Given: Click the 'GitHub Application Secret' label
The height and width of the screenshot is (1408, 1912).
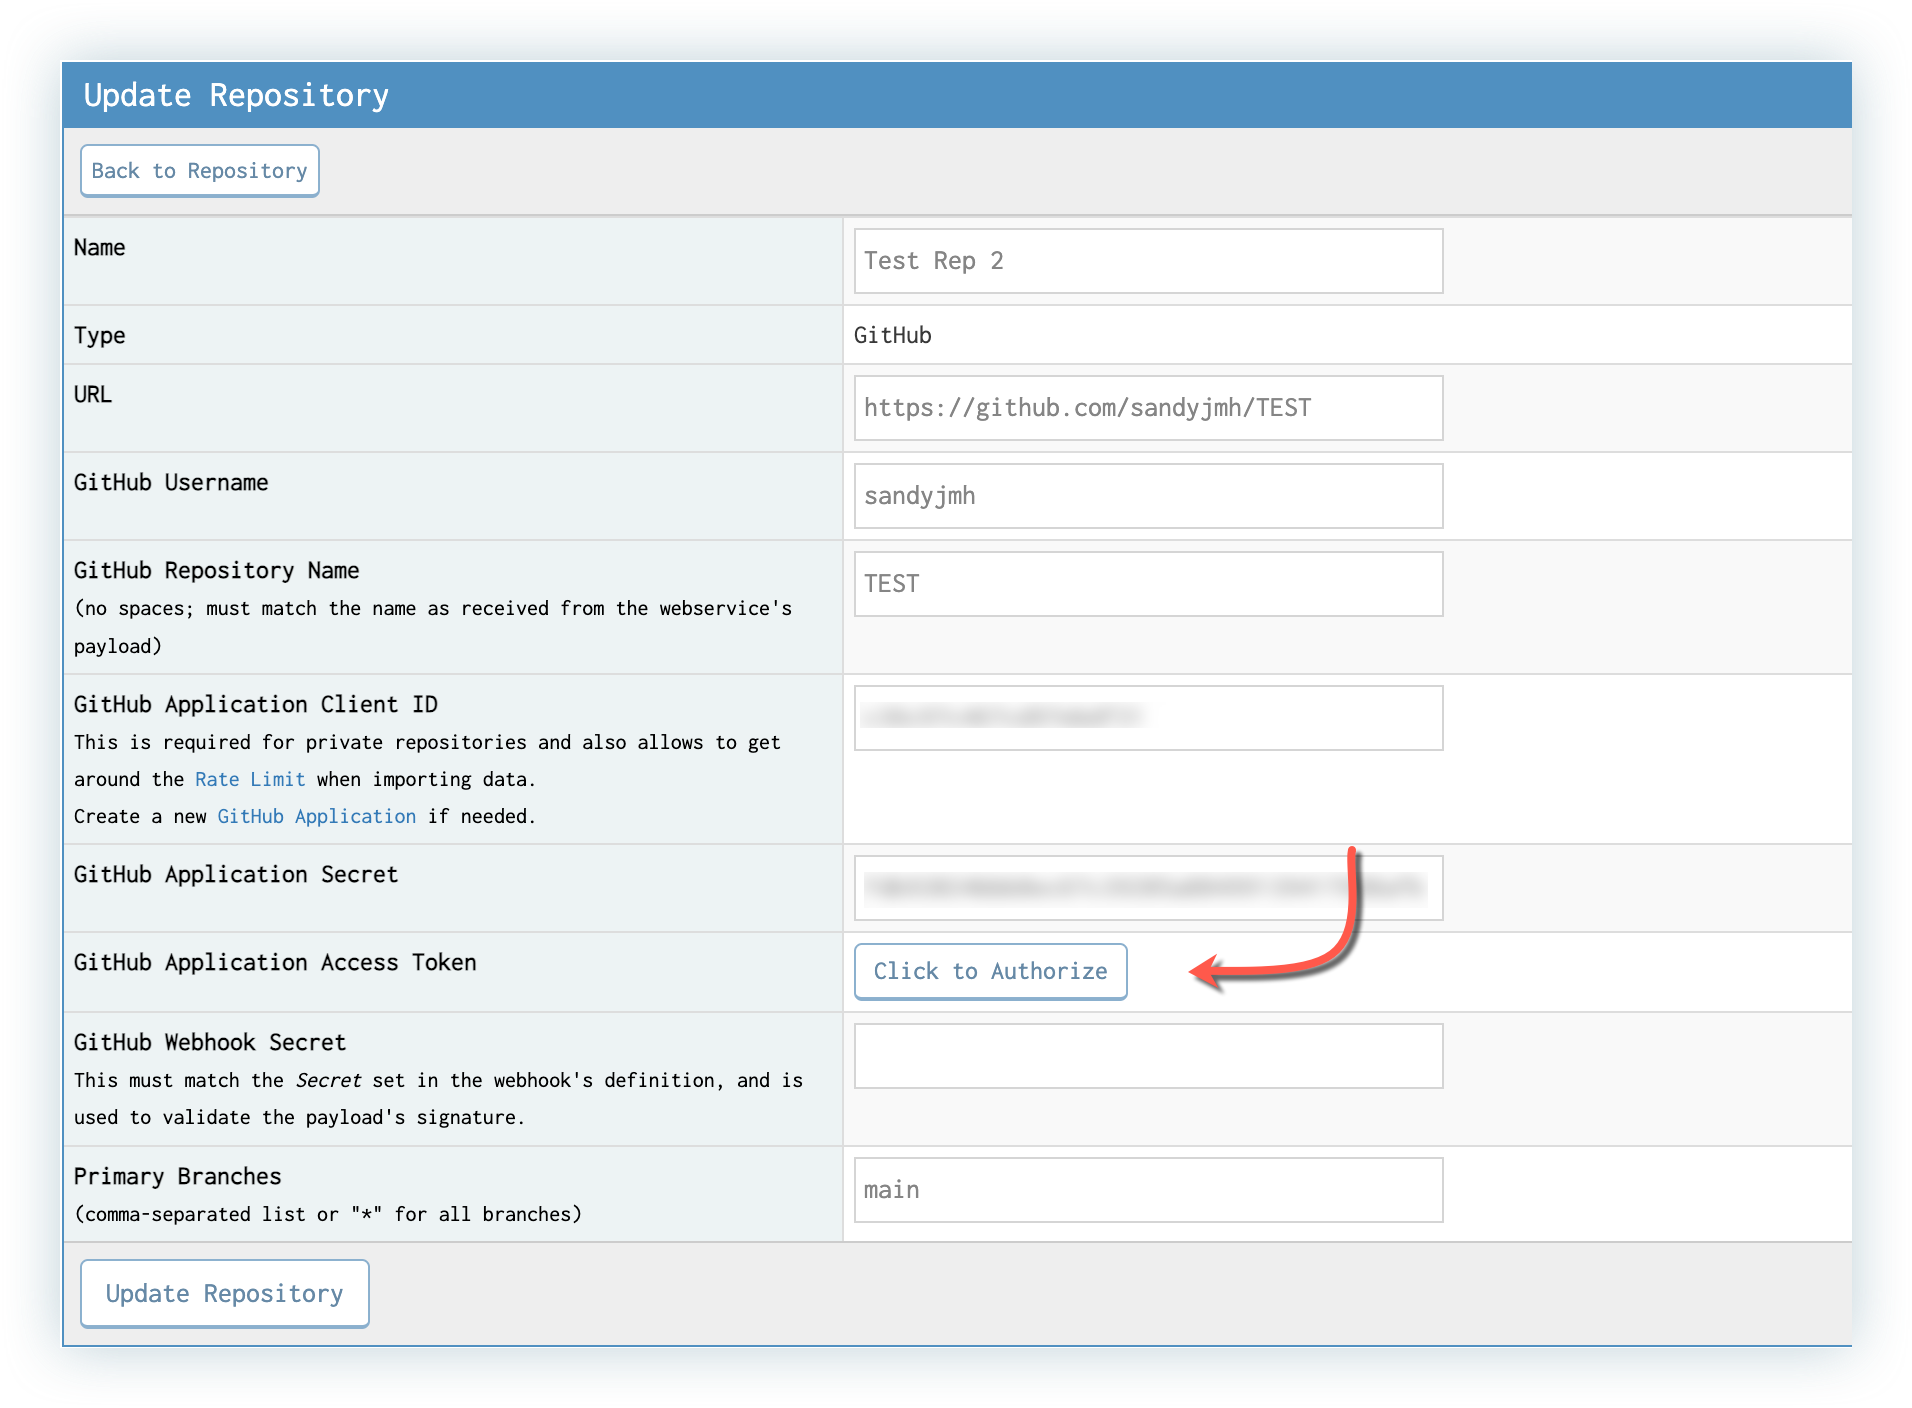Looking at the screenshot, I should click(236, 874).
